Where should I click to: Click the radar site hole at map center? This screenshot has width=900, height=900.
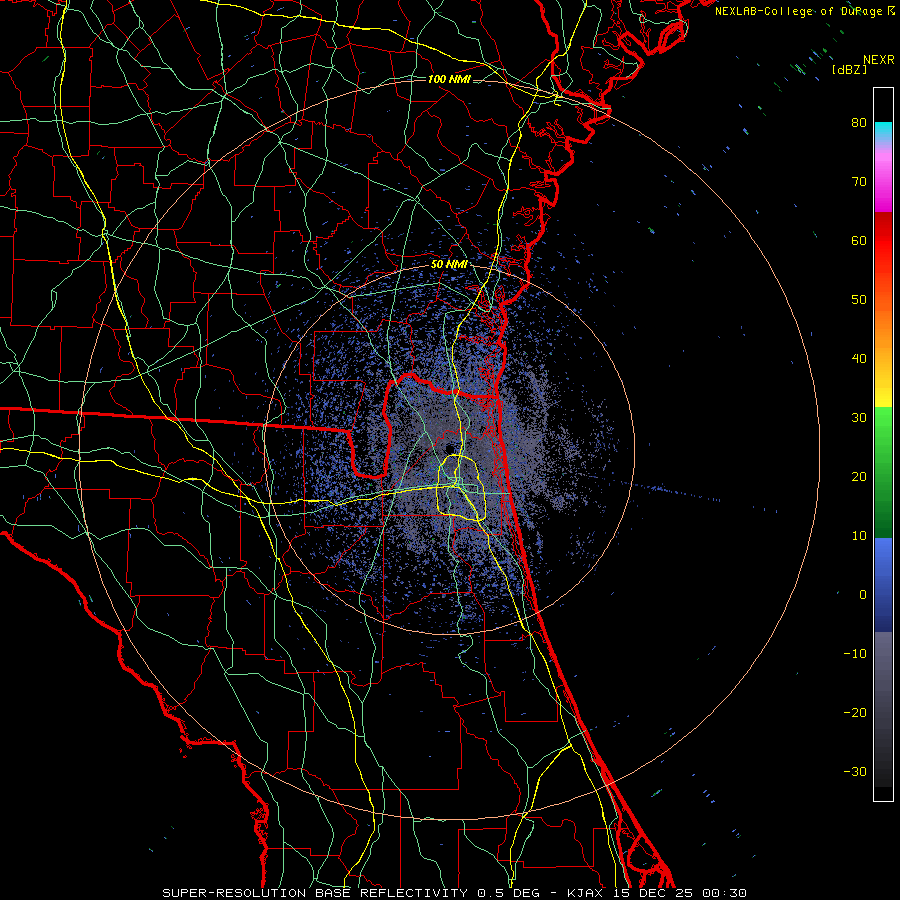[449, 447]
